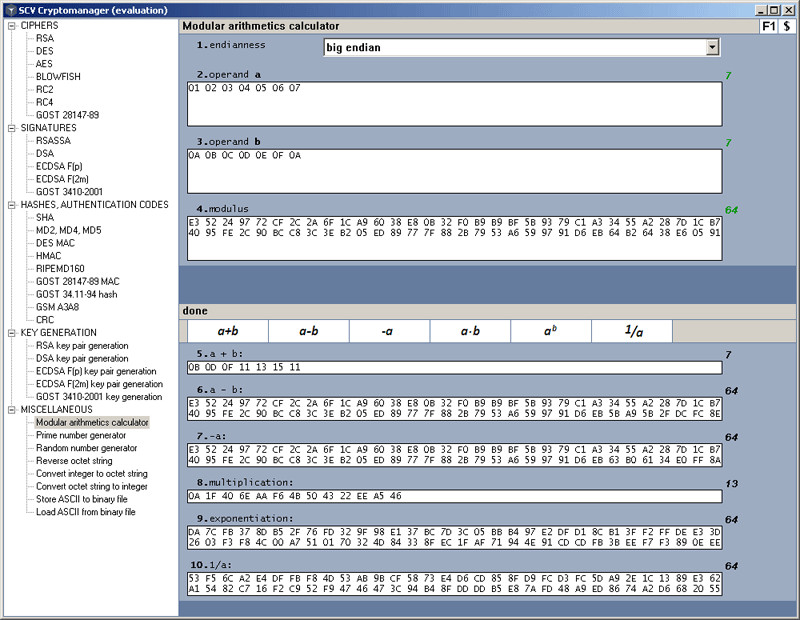Select RC4 cipher tree item

pos(44,102)
